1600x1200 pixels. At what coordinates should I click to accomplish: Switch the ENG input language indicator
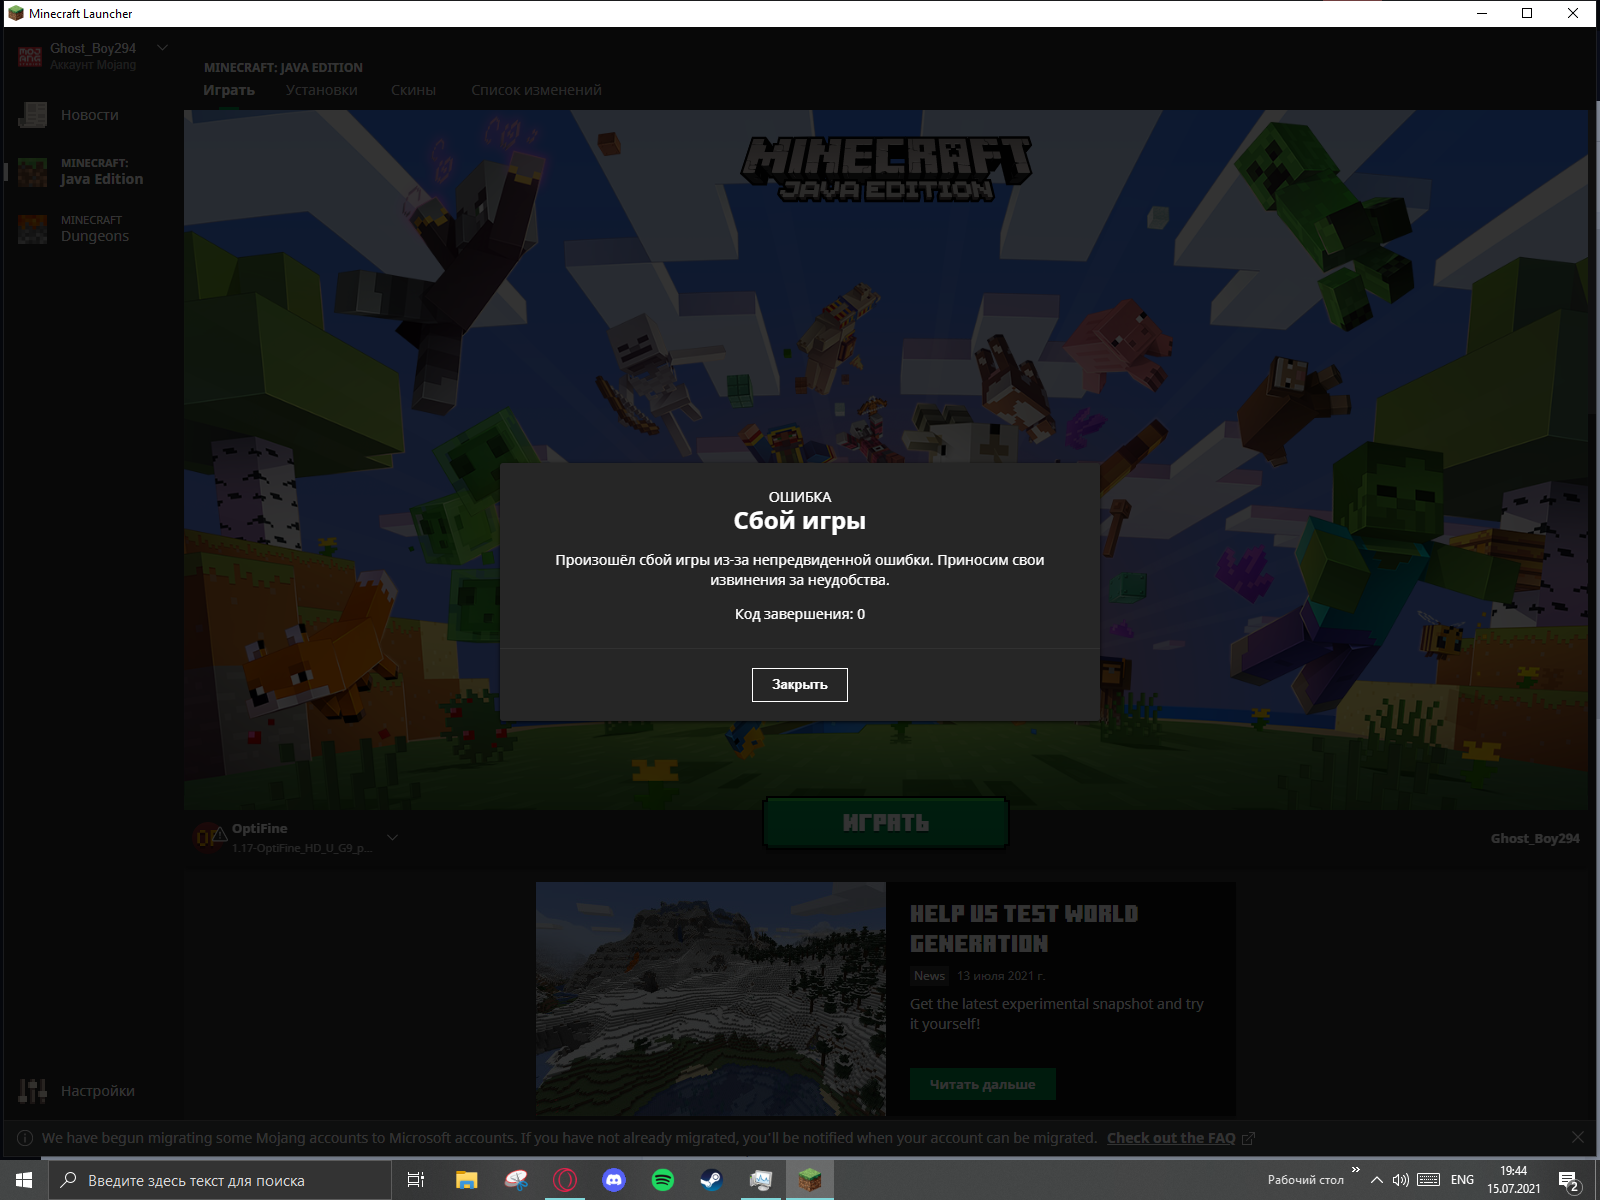click(x=1462, y=1180)
